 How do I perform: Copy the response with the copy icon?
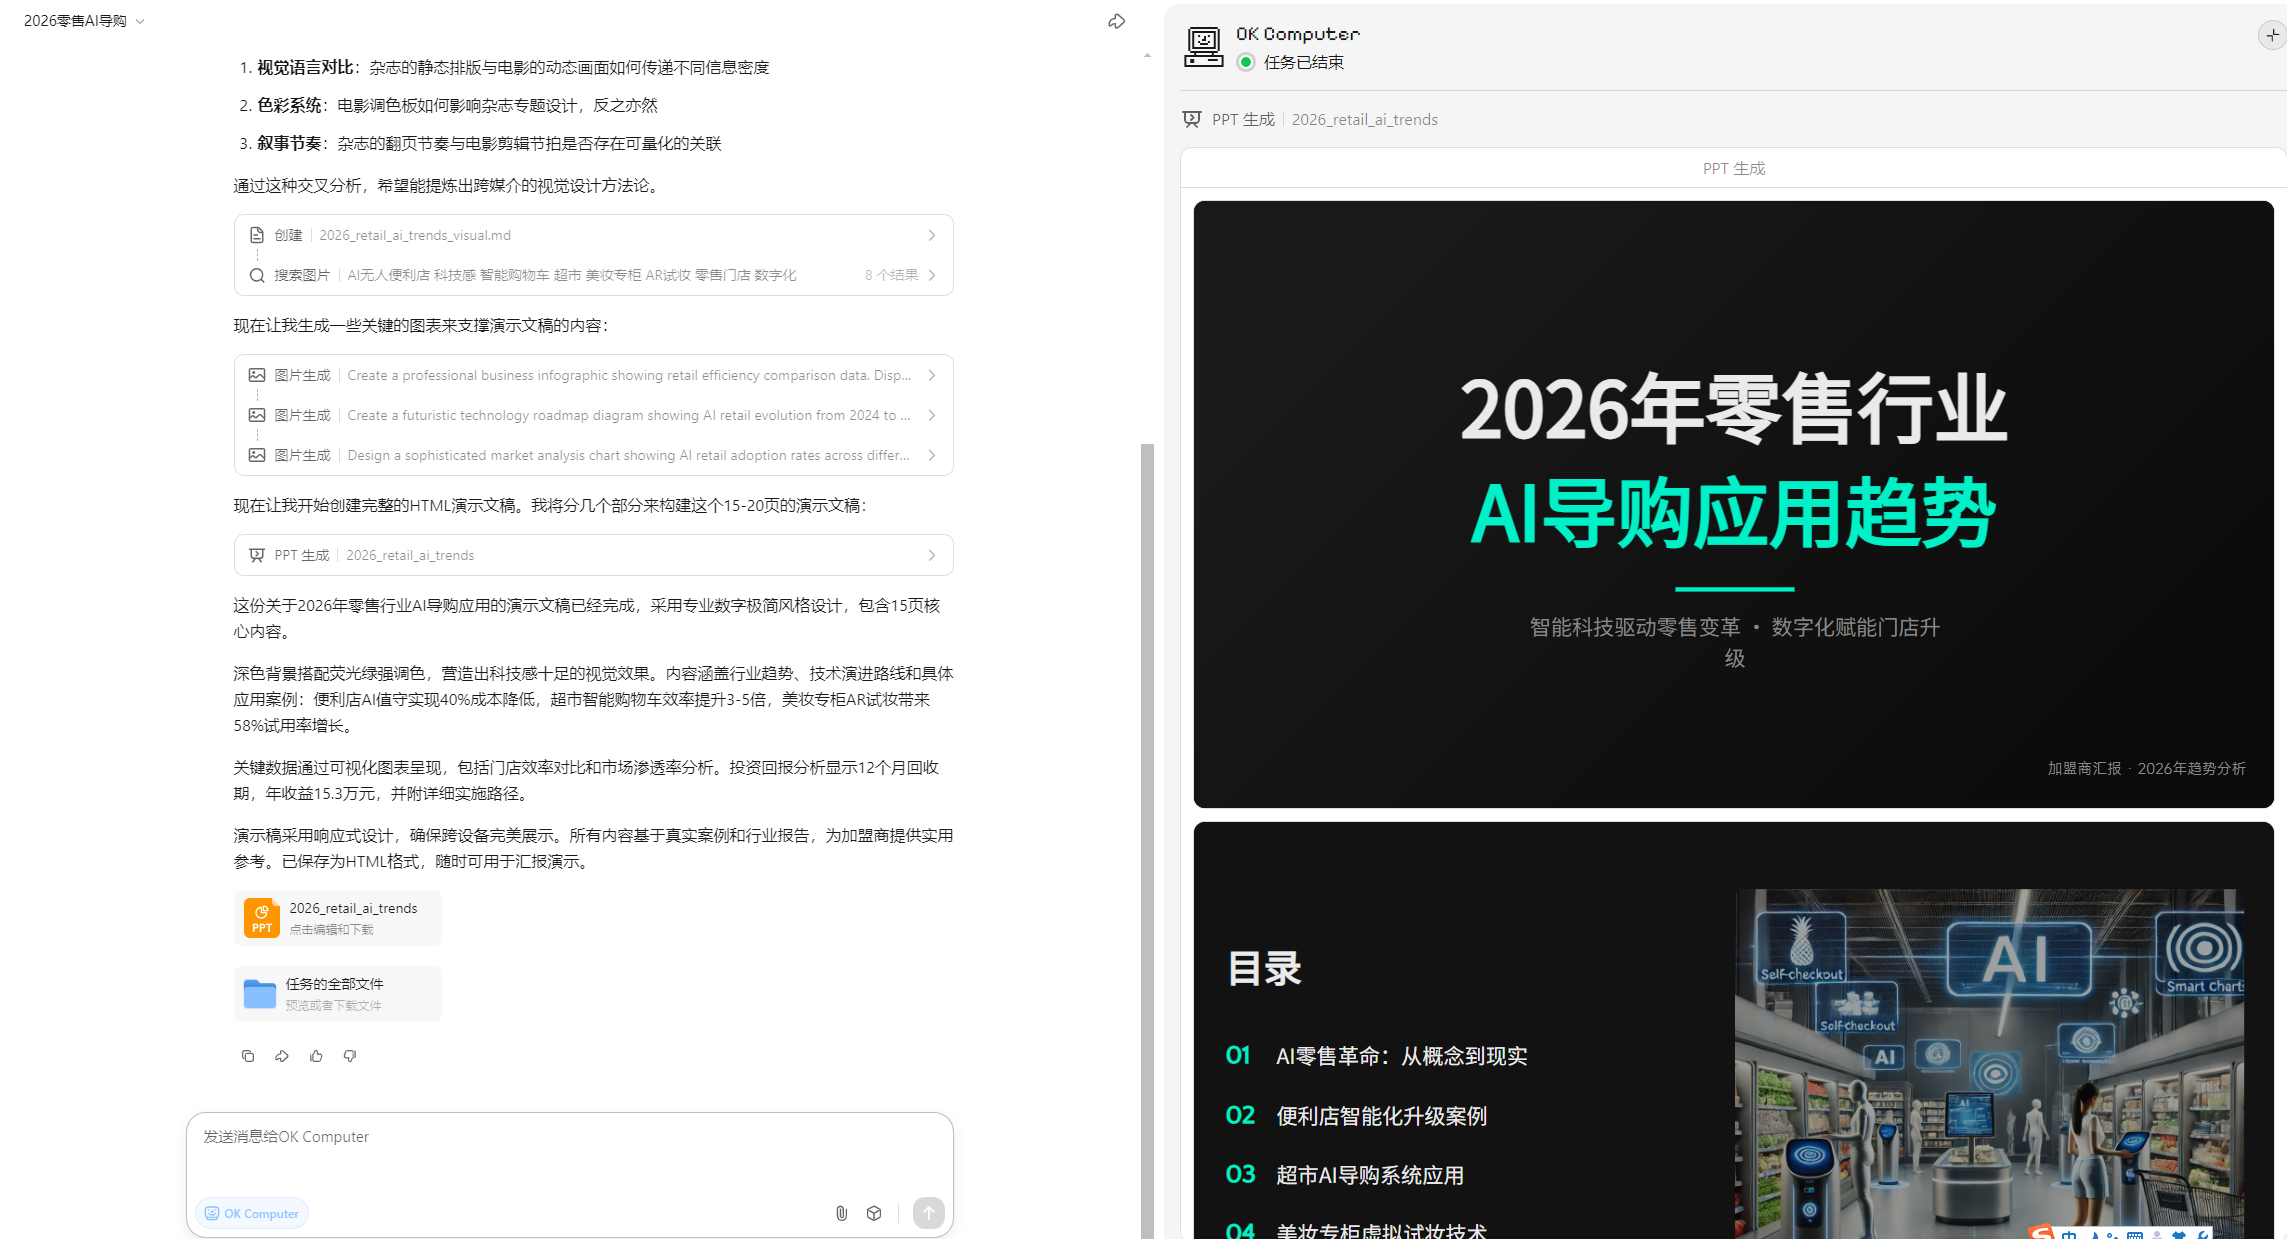(248, 1056)
